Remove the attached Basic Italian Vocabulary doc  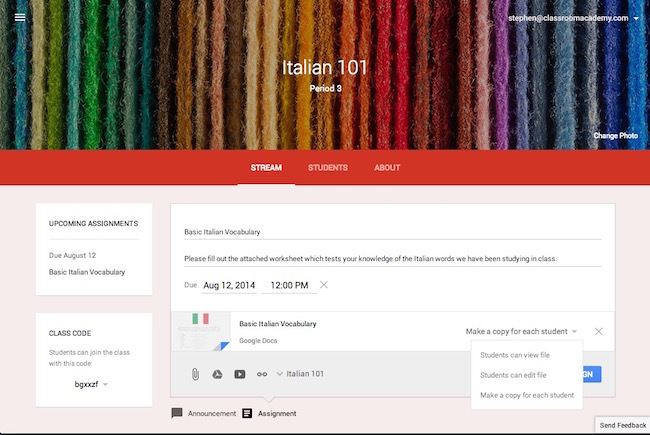click(599, 331)
